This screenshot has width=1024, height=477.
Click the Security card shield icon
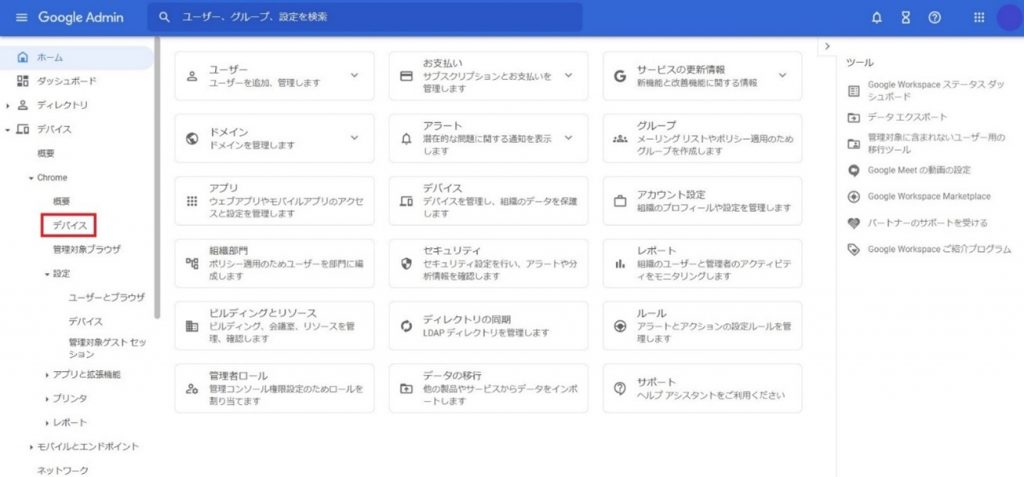(x=406, y=263)
